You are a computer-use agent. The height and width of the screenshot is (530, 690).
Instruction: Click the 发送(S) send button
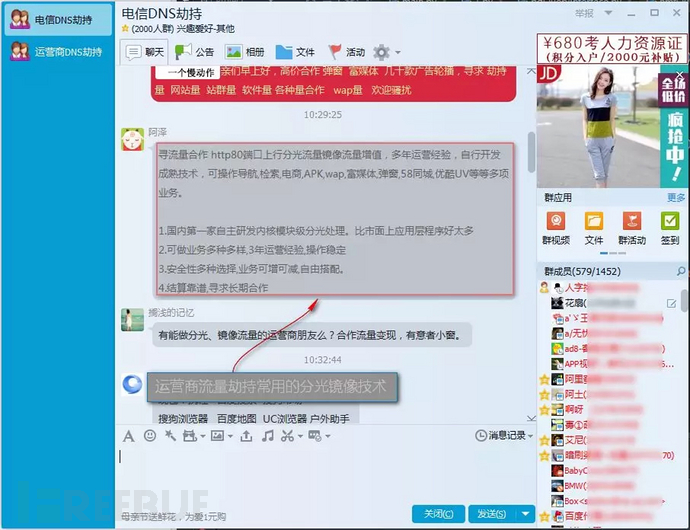pyautogui.click(x=492, y=514)
